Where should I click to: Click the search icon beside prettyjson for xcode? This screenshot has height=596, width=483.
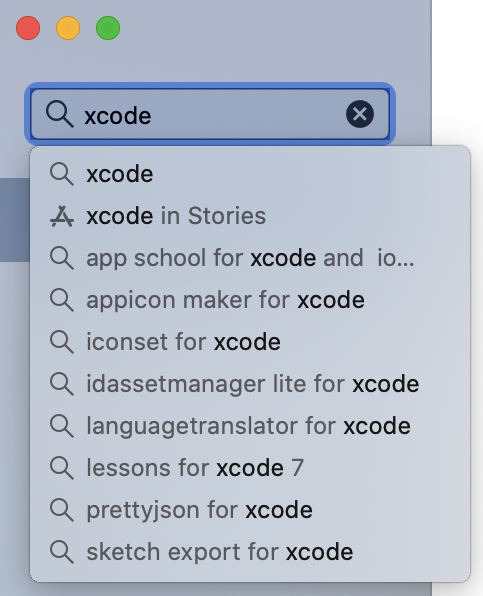[62, 510]
